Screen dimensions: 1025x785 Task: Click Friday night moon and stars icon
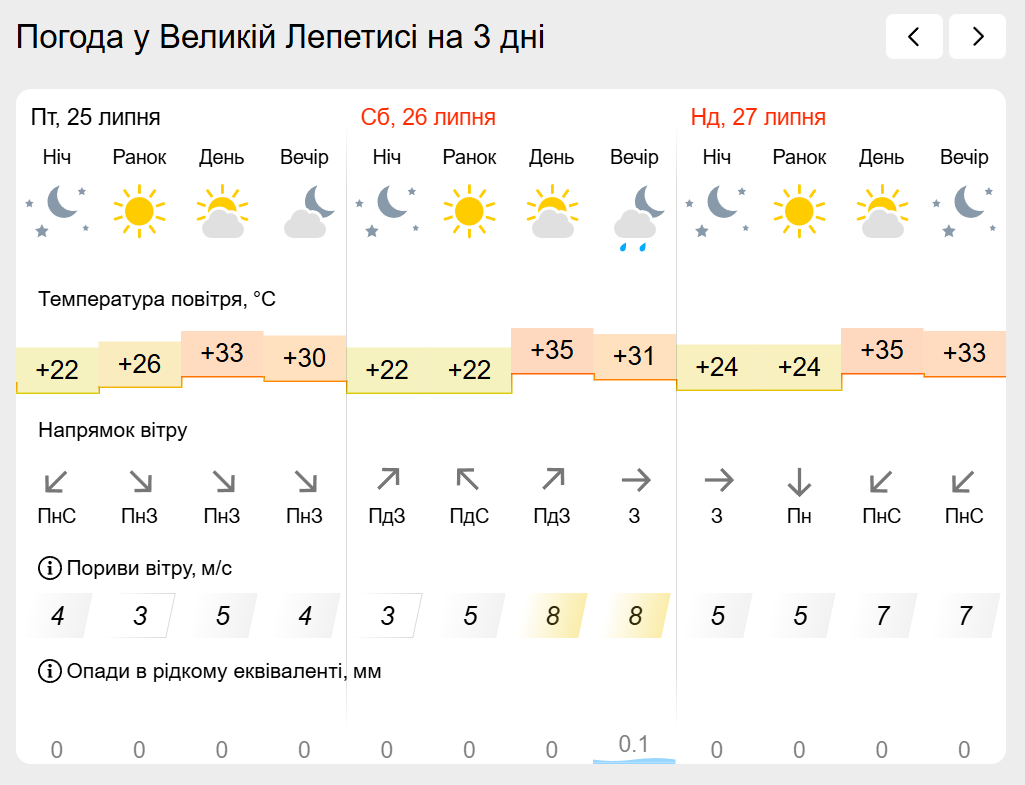tap(57, 210)
